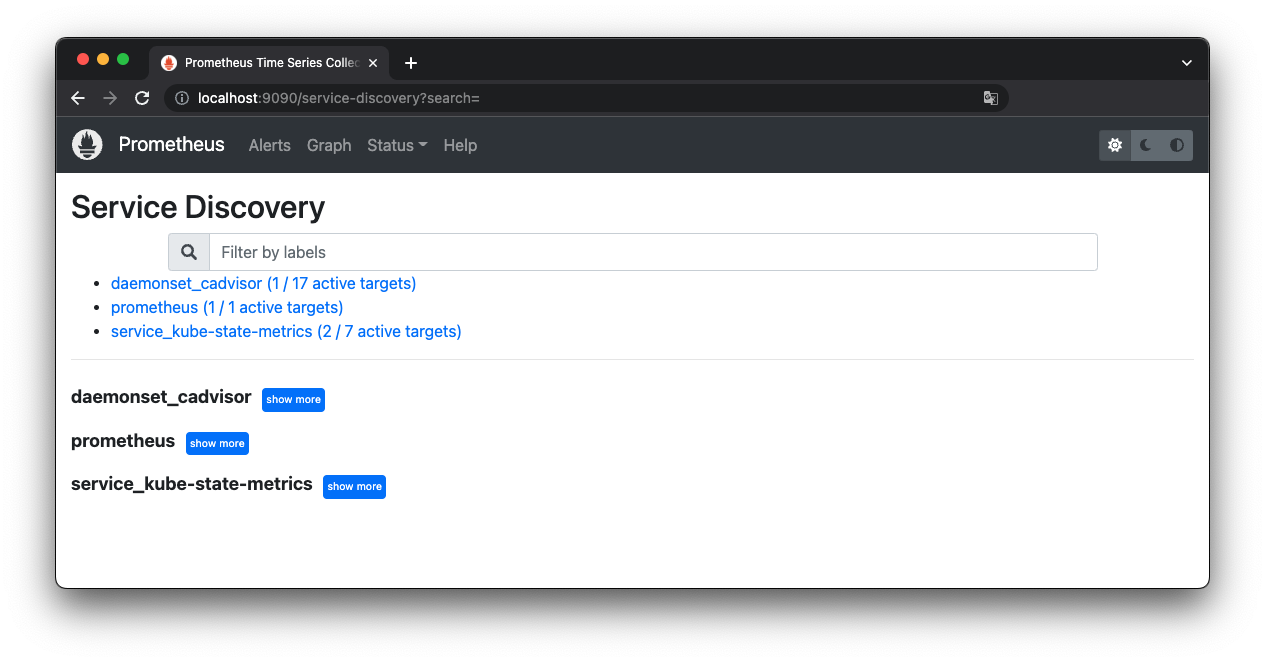Reload the page with refresh icon

[x=142, y=98]
